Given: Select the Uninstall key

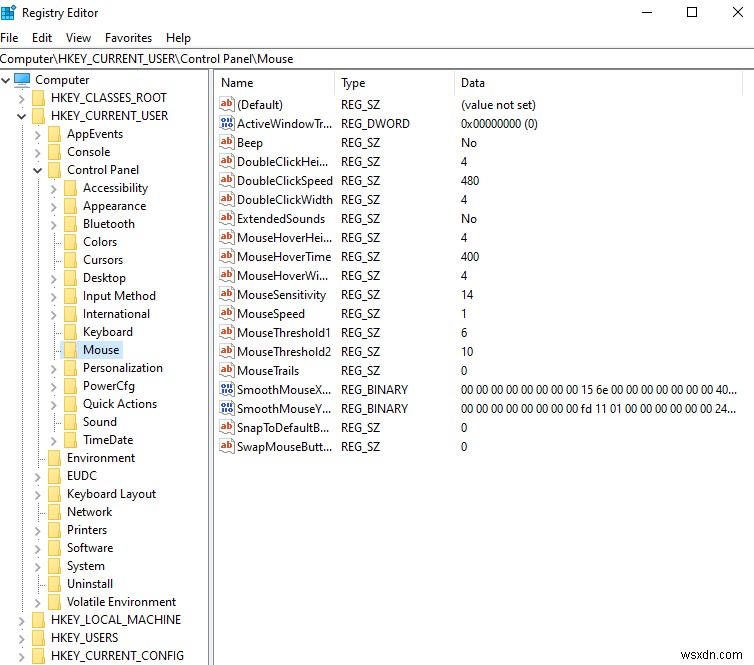Looking at the screenshot, I should 90,583.
